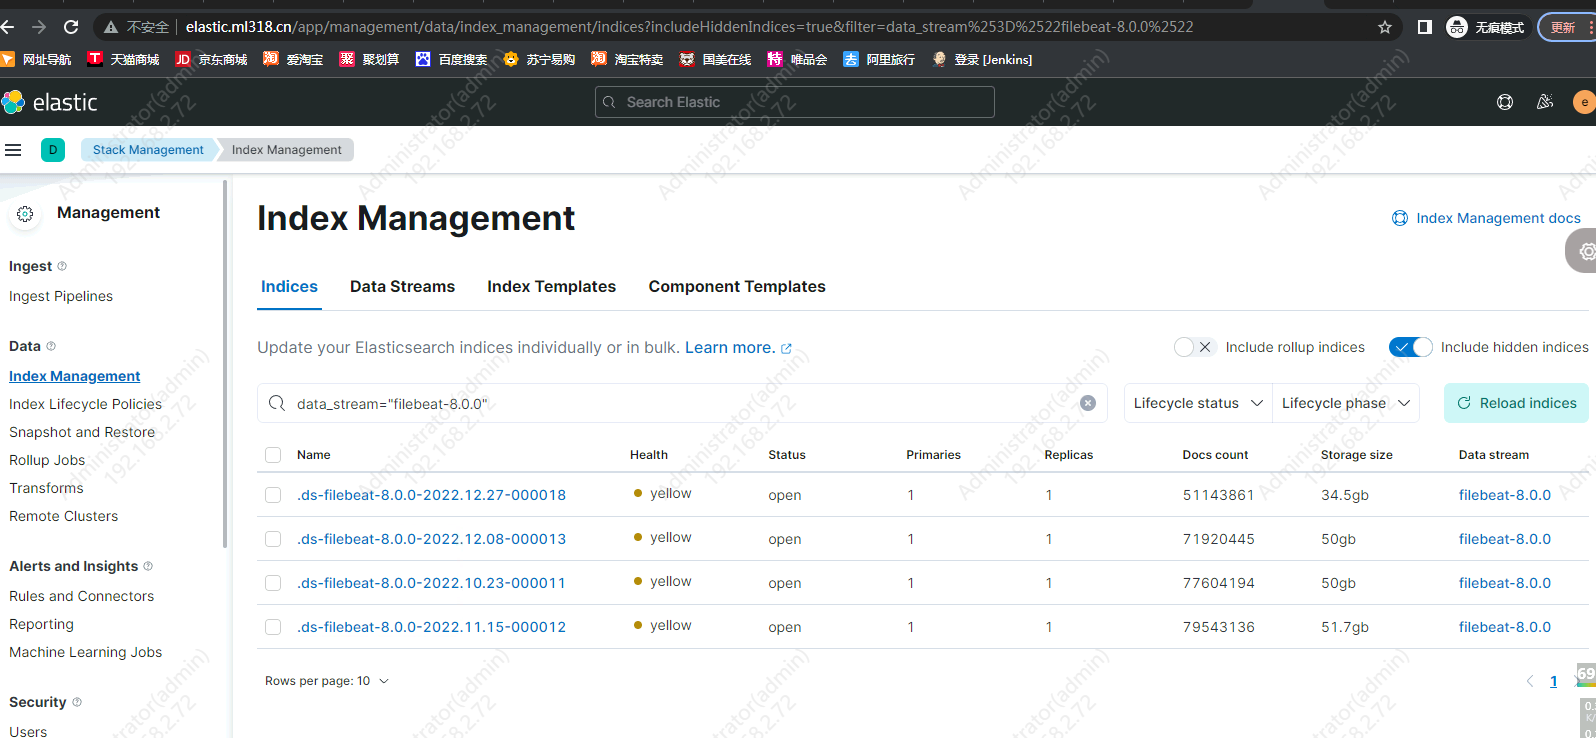This screenshot has width=1596, height=738.
Task: Click the Reload indices button
Action: (x=1516, y=403)
